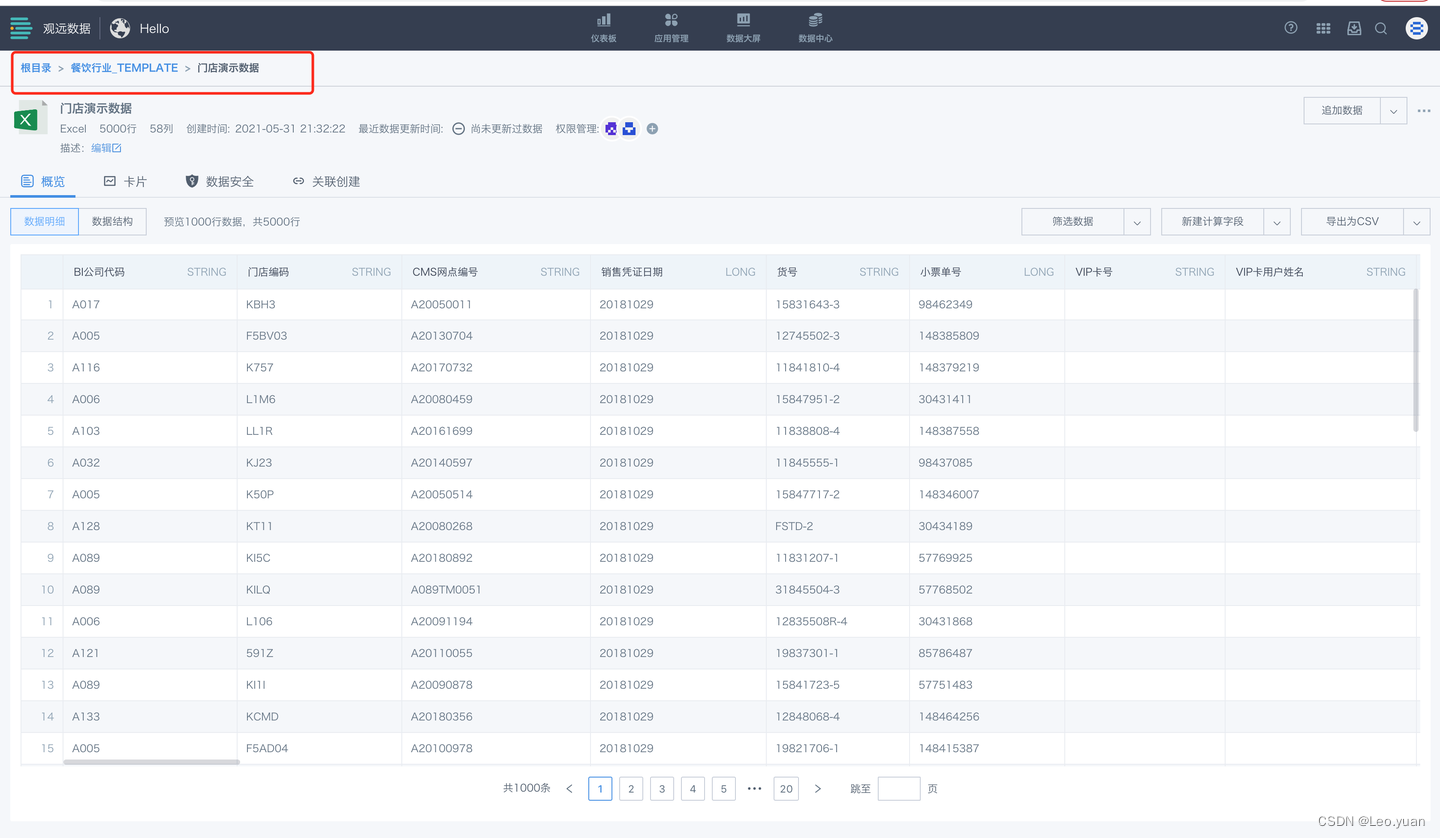Expand the 导出为CSV dropdown arrow
Image resolution: width=1440 pixels, height=838 pixels.
click(x=1417, y=222)
